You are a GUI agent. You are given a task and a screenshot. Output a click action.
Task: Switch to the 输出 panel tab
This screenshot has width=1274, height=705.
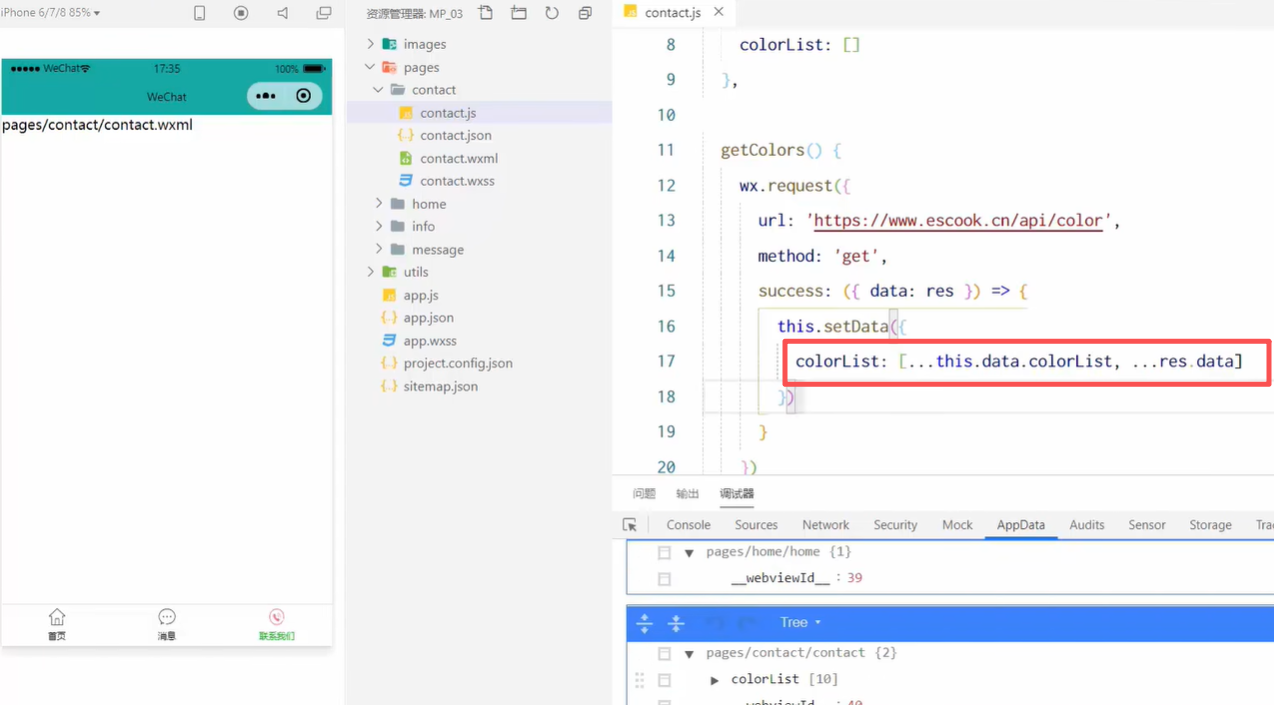pos(688,494)
